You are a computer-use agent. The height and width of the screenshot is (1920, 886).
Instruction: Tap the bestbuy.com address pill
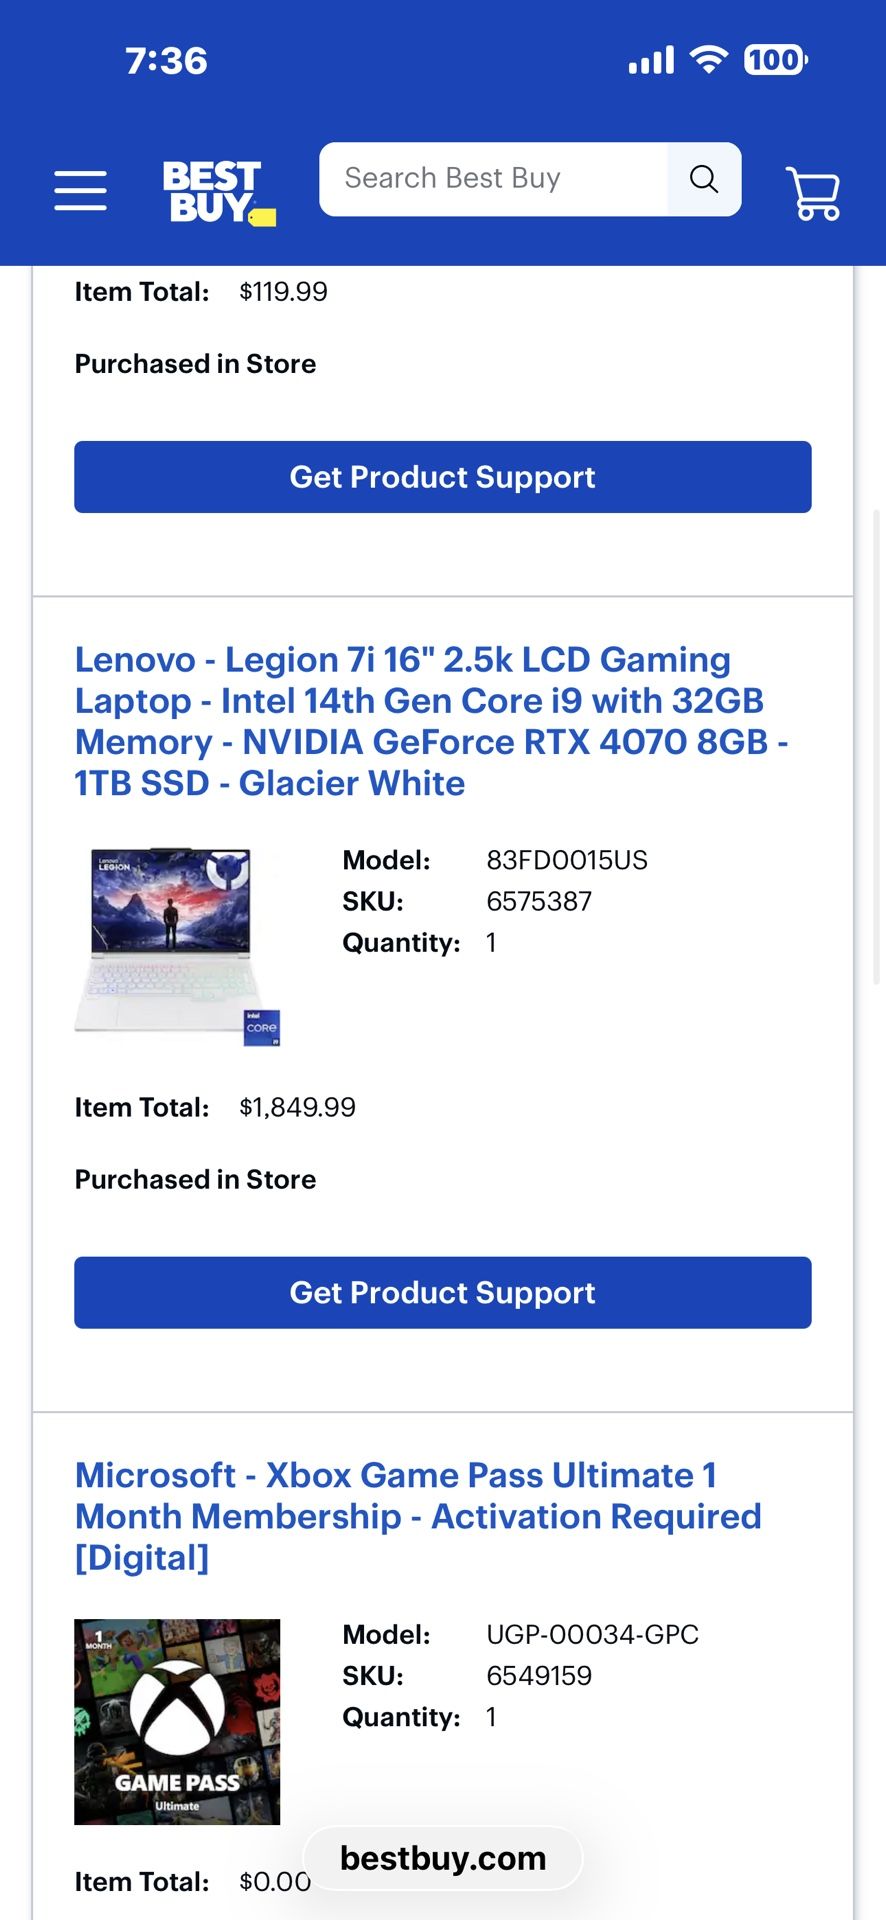tap(443, 1858)
